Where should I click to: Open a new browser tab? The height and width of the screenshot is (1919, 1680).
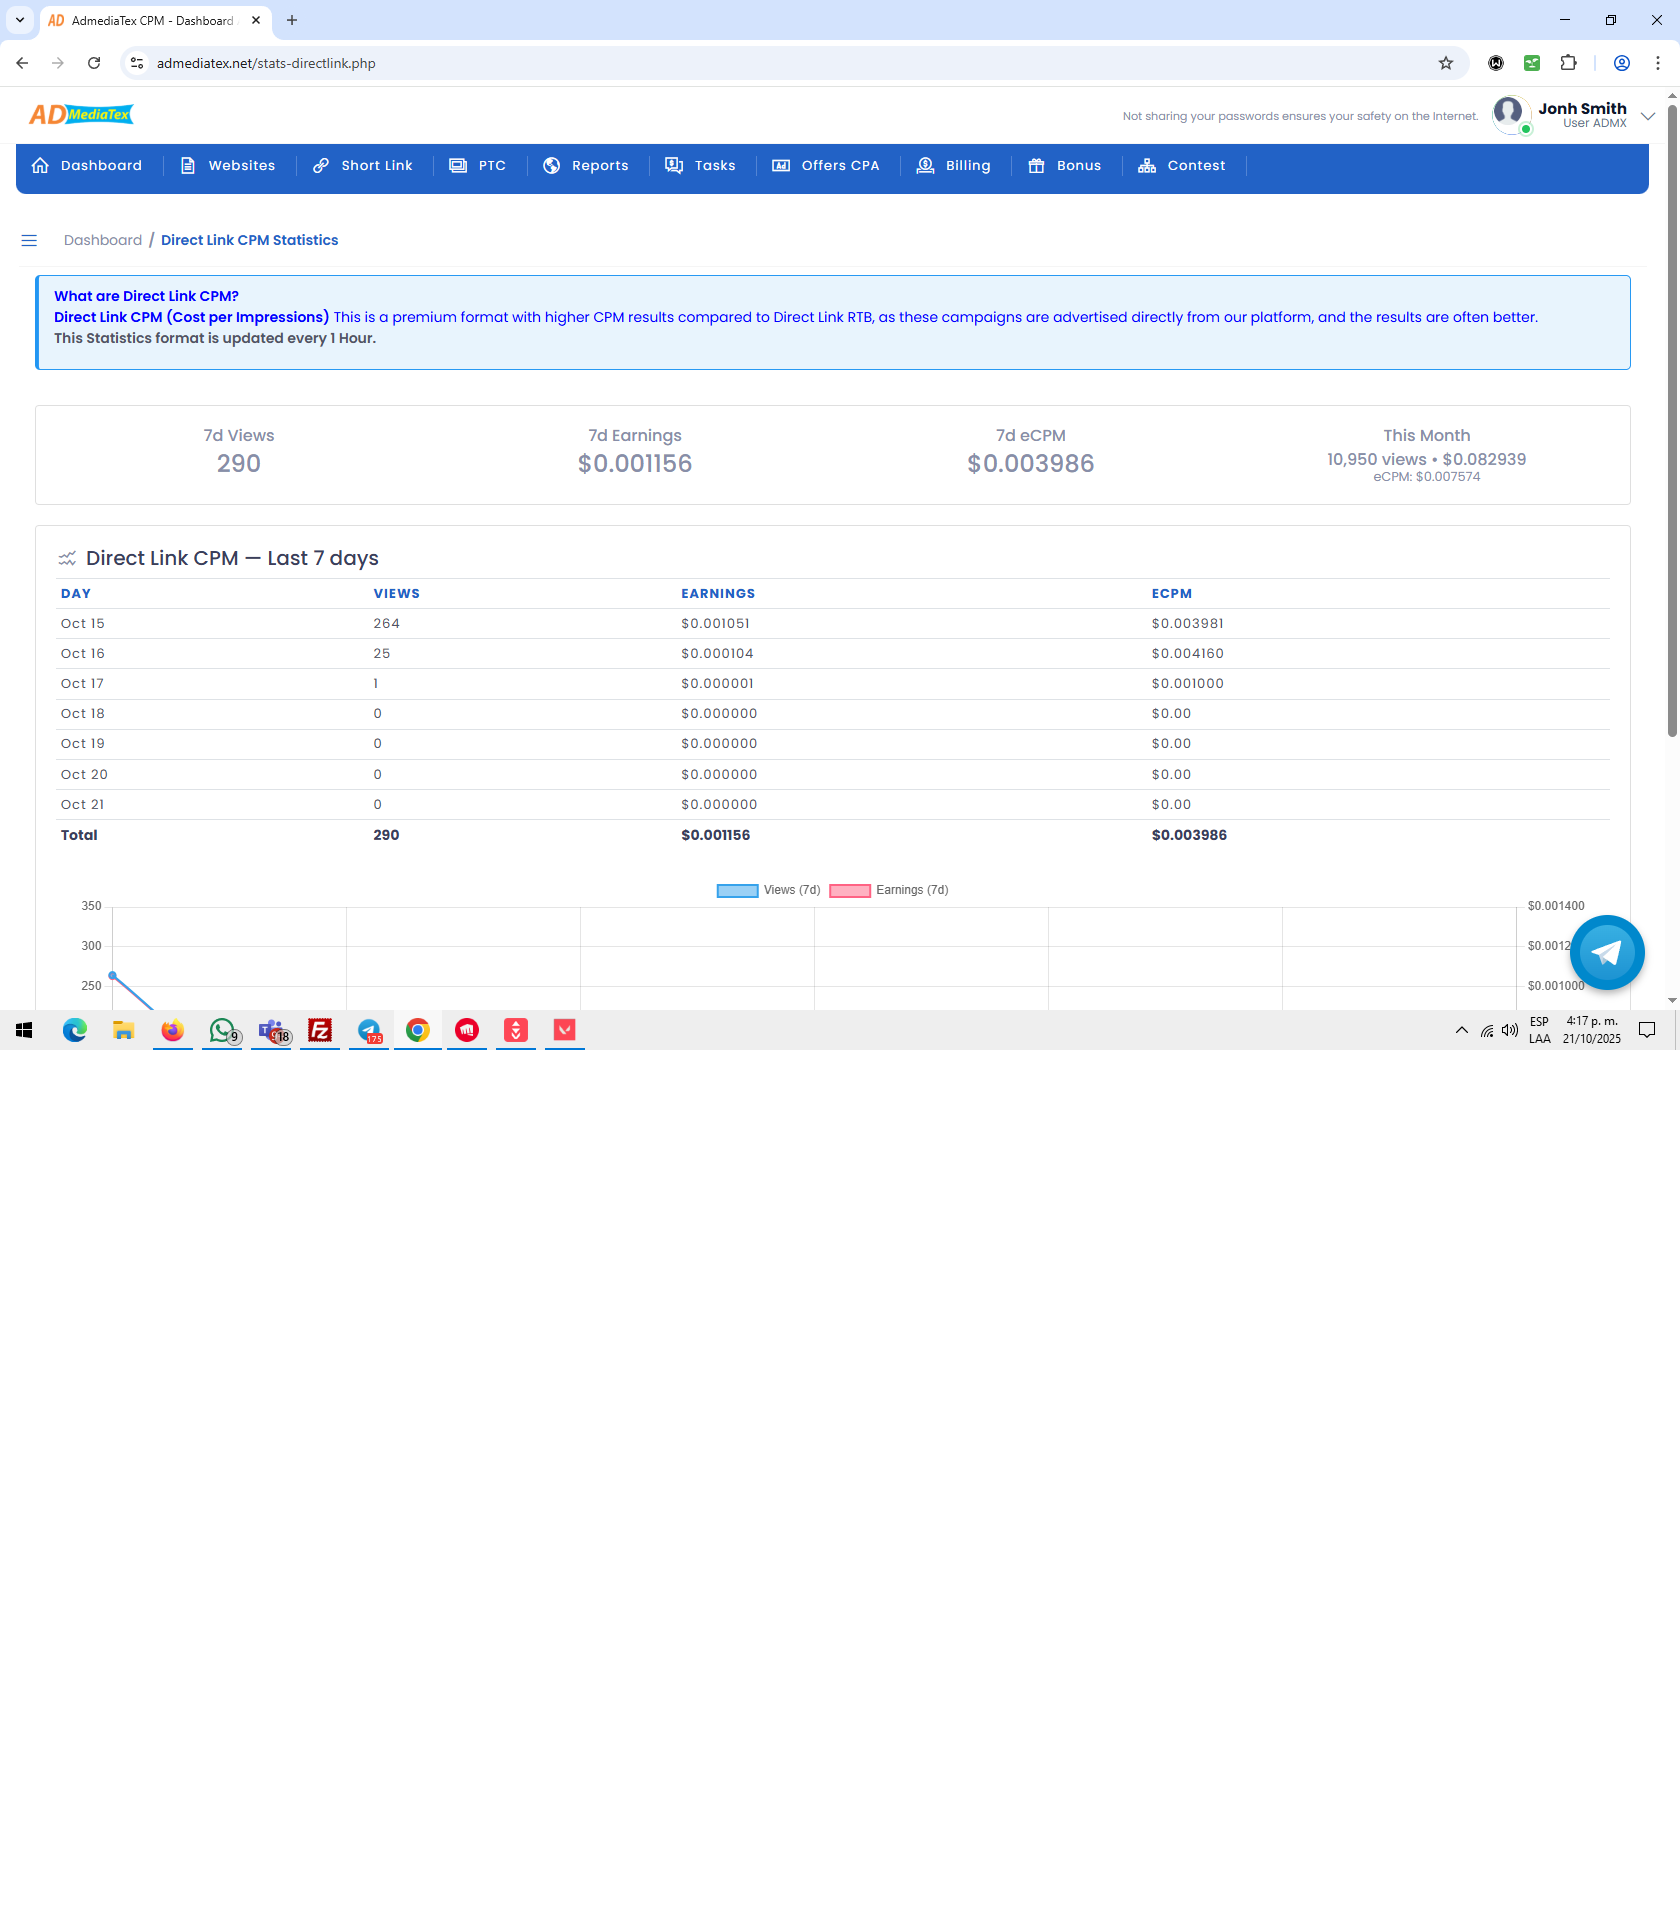click(292, 20)
